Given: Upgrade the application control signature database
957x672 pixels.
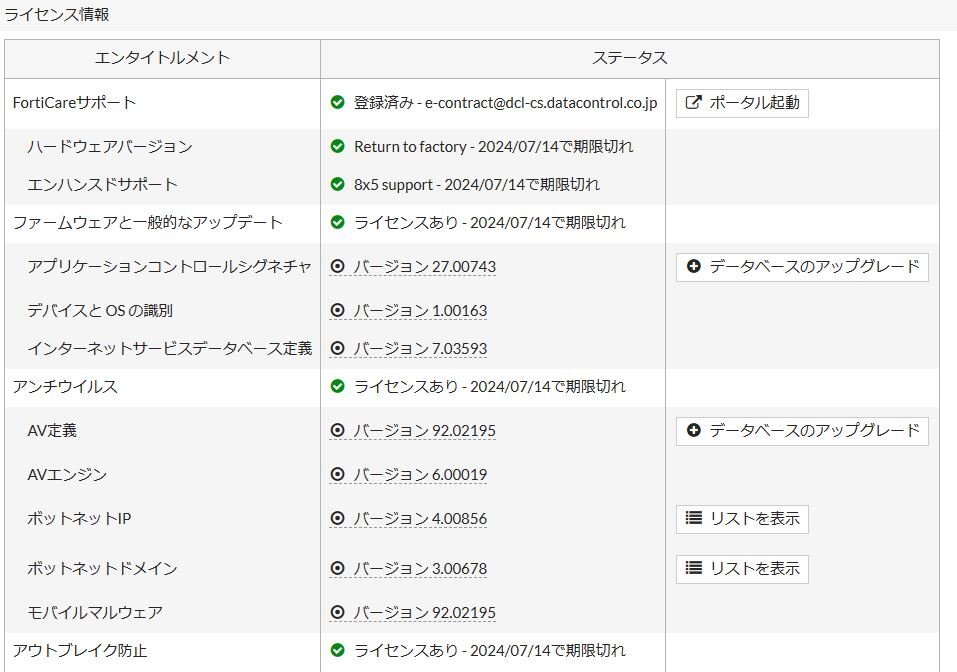Looking at the screenshot, I should (x=802, y=267).
